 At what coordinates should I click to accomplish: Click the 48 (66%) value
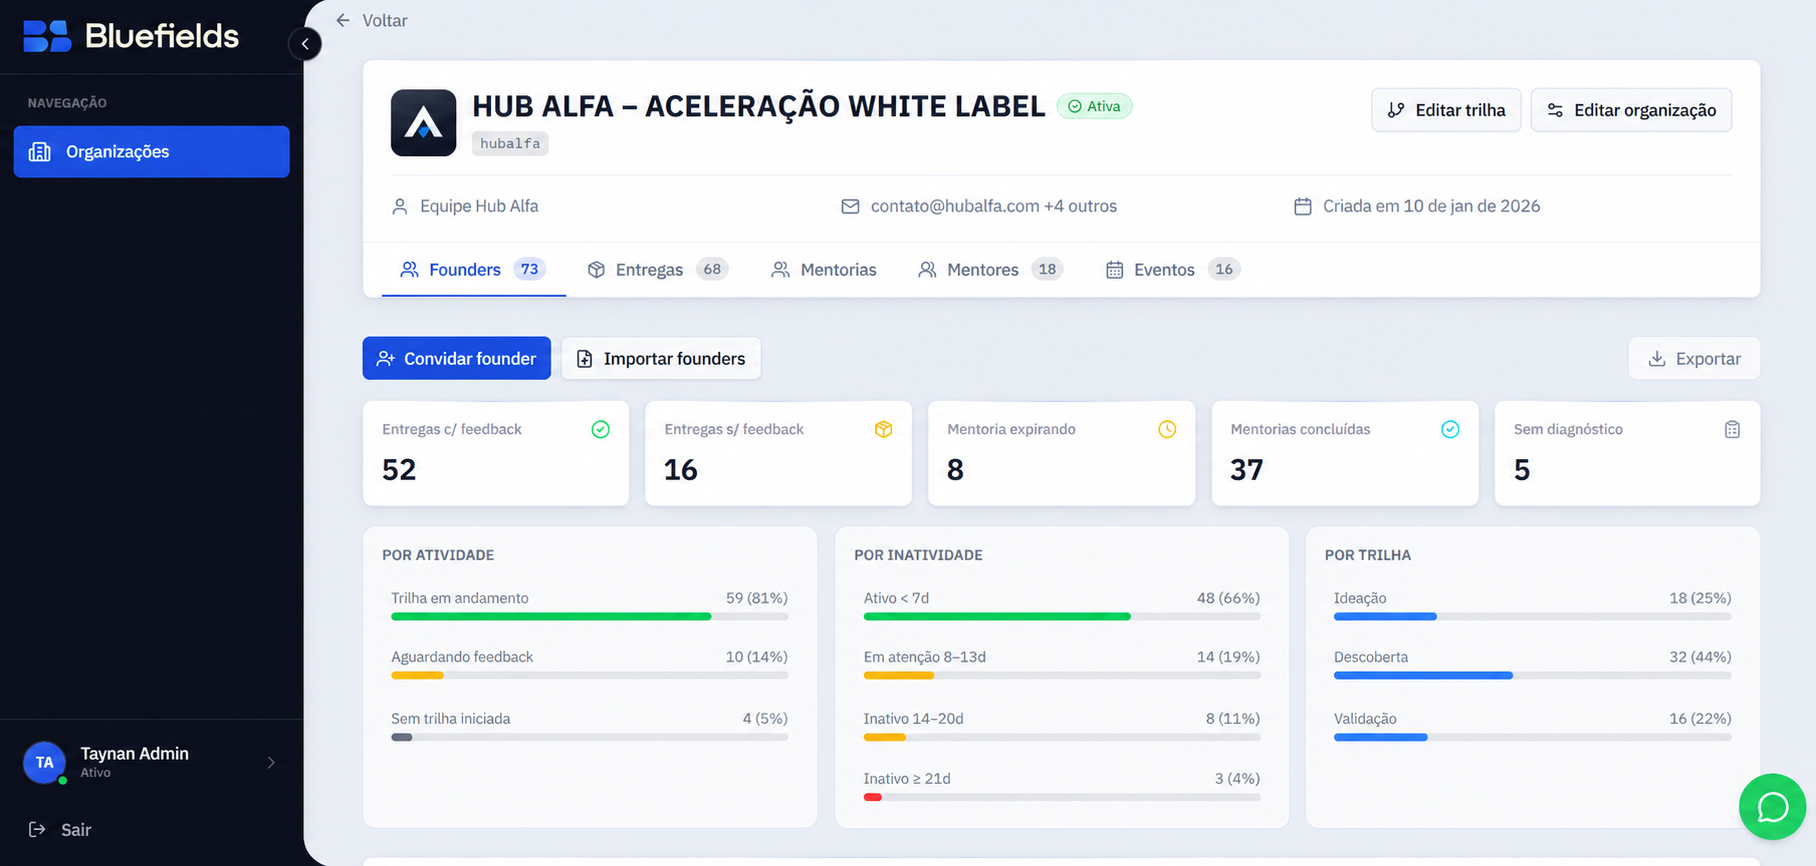point(1228,598)
